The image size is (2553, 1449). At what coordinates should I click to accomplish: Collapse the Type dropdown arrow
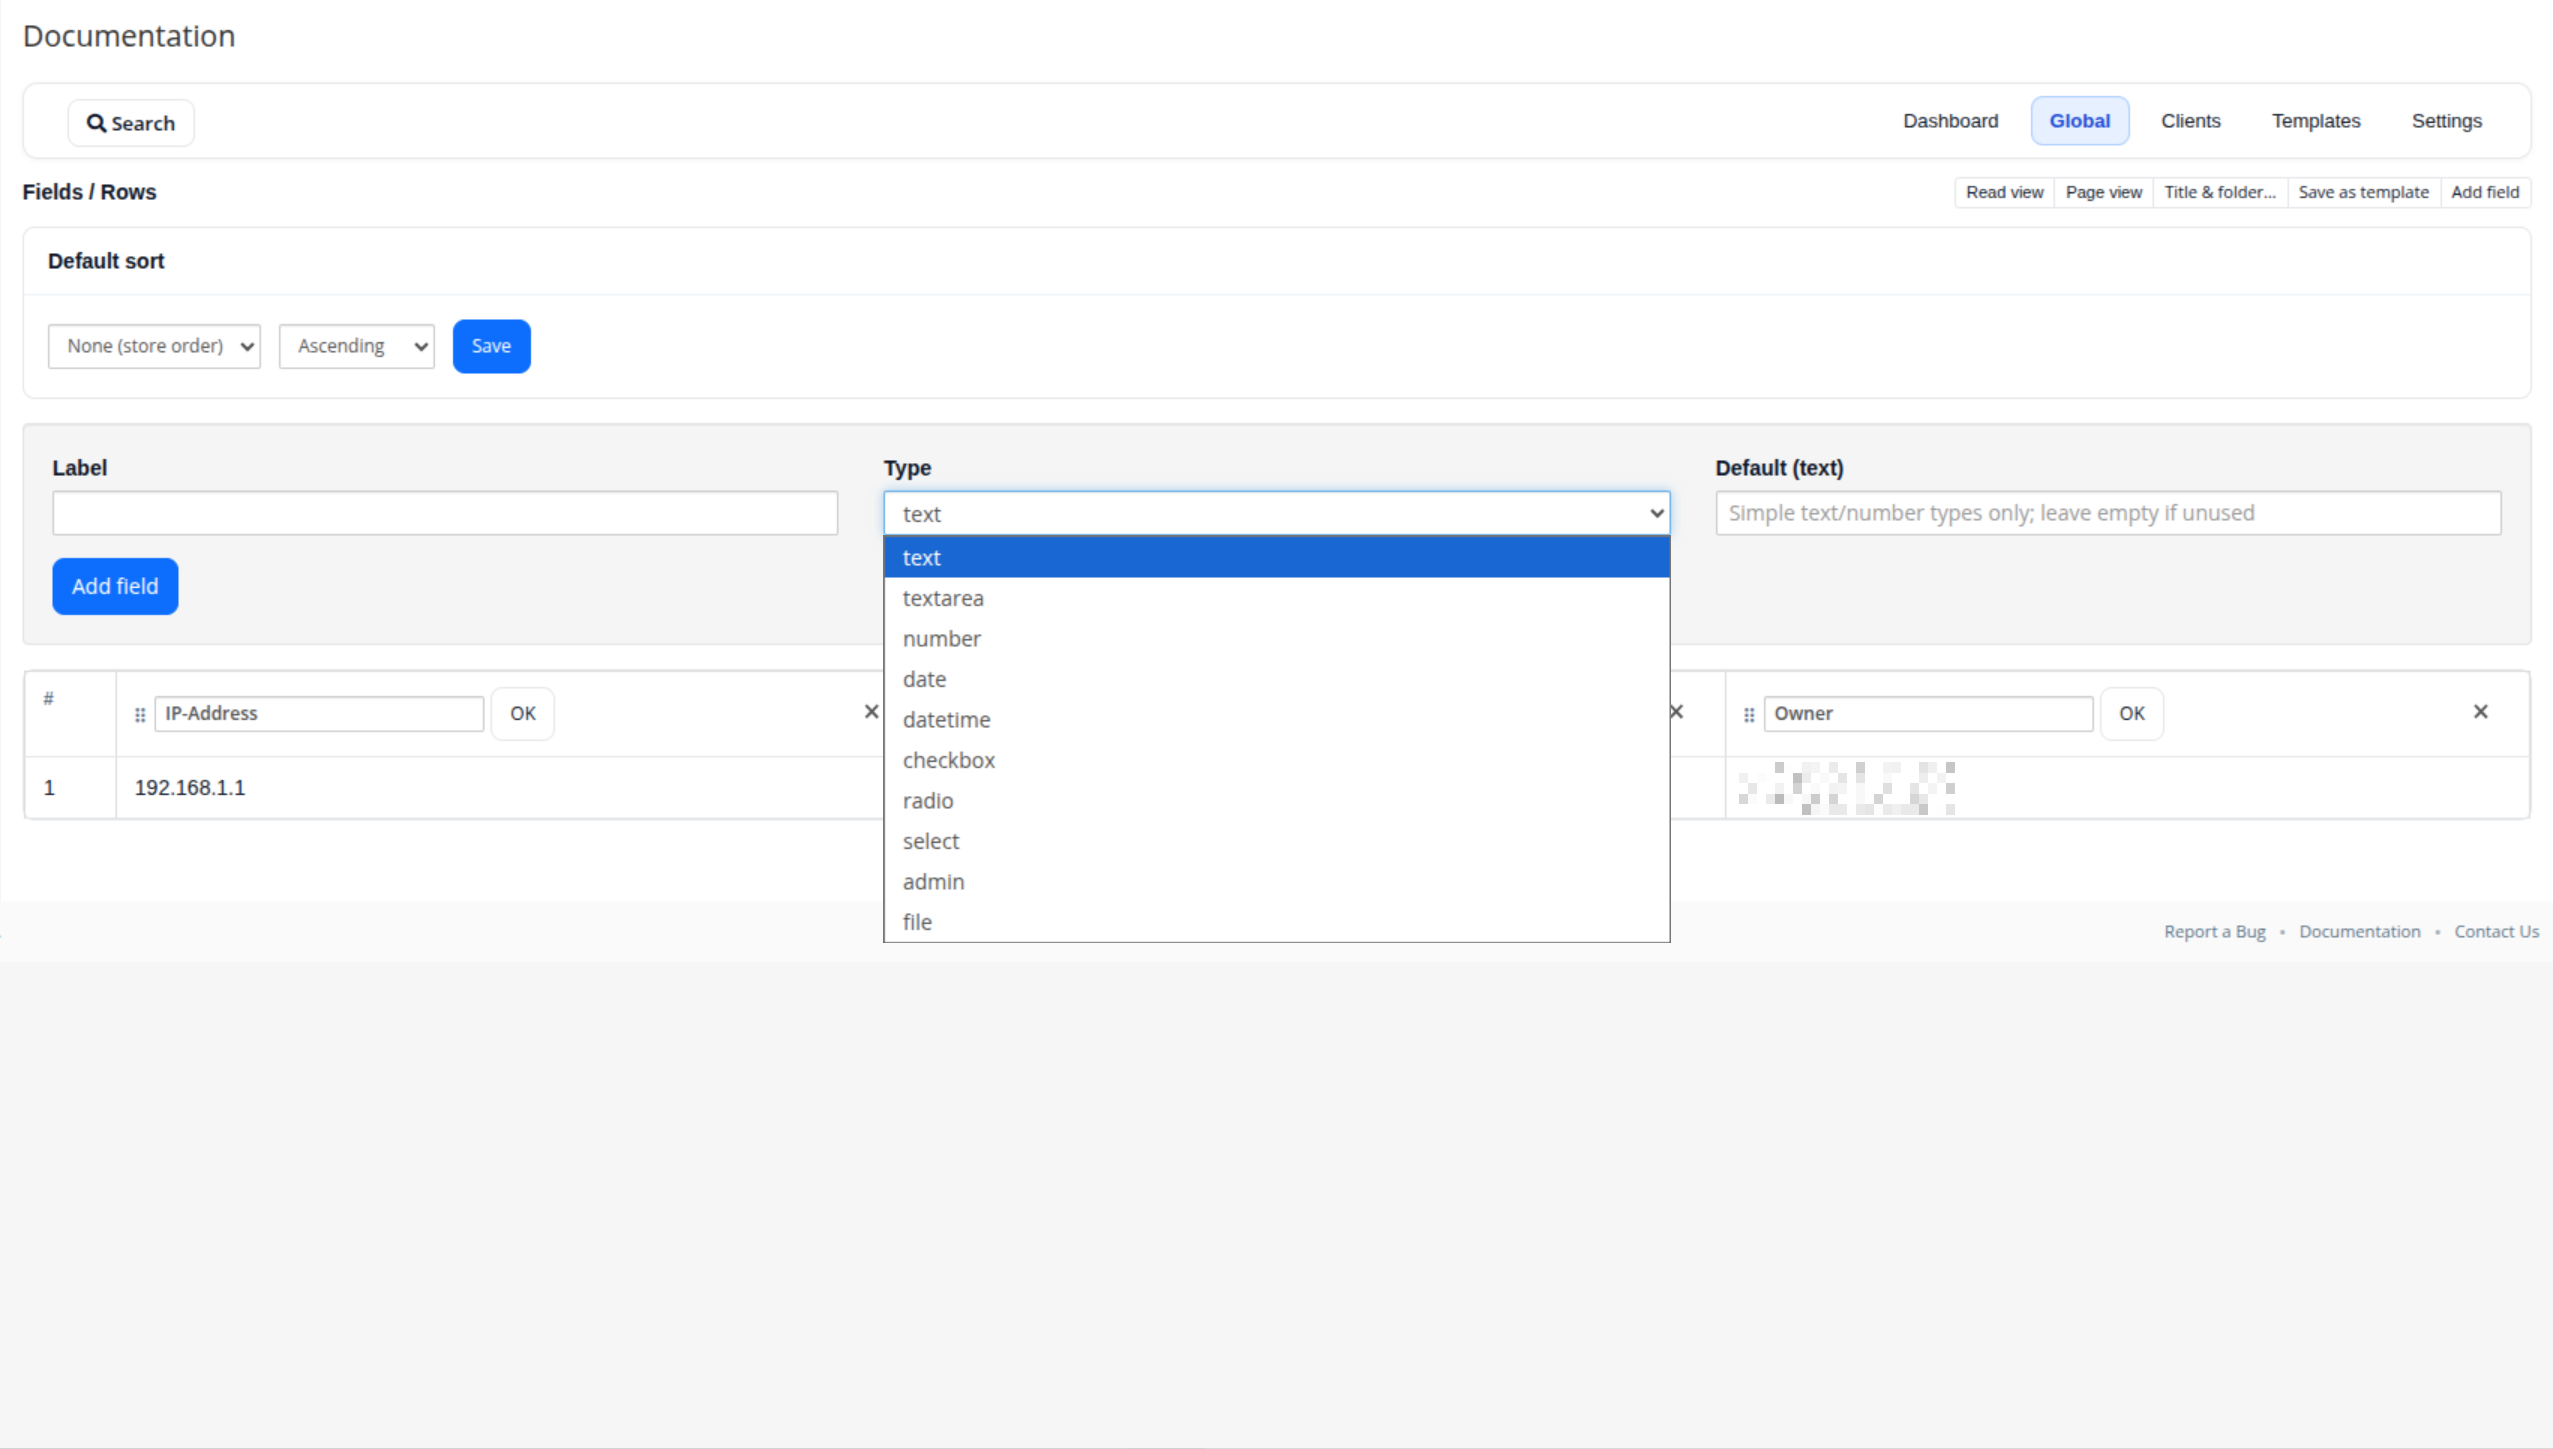coord(1656,513)
